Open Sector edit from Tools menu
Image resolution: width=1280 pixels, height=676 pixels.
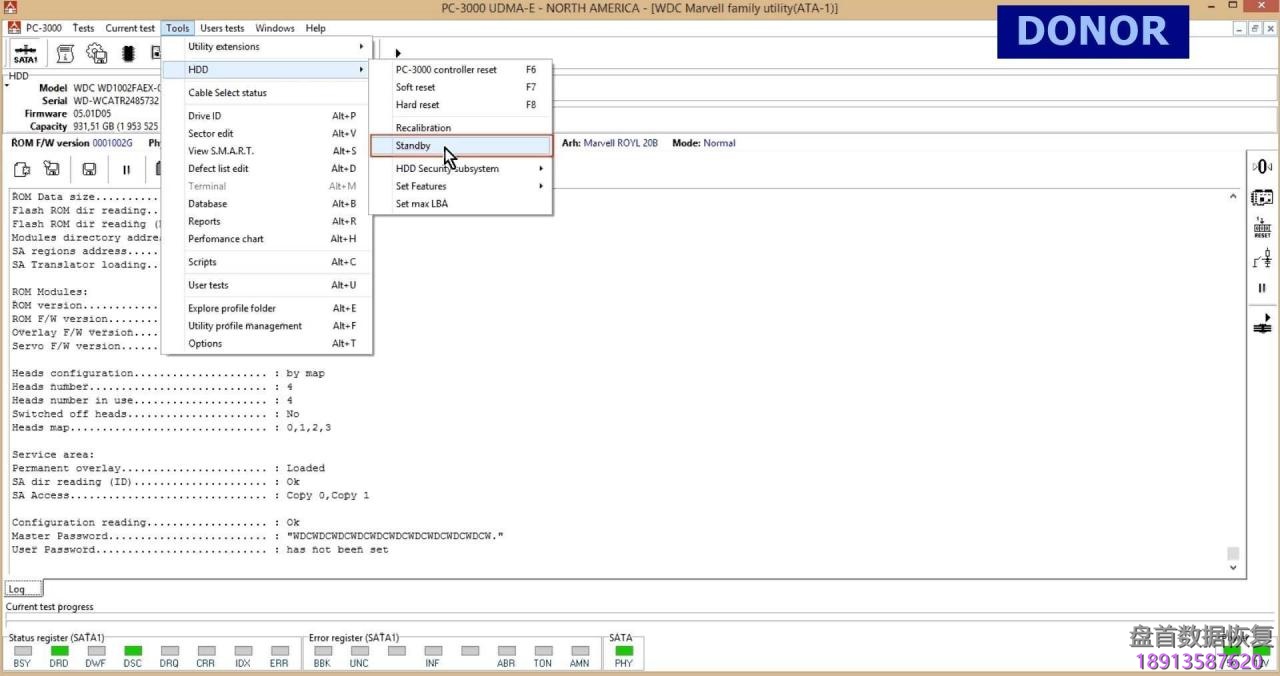pos(210,133)
